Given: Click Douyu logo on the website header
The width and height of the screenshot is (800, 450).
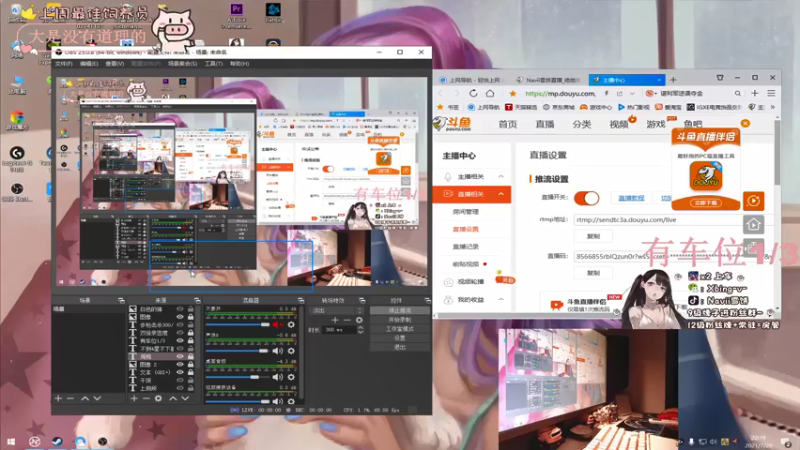Looking at the screenshot, I should (x=453, y=124).
